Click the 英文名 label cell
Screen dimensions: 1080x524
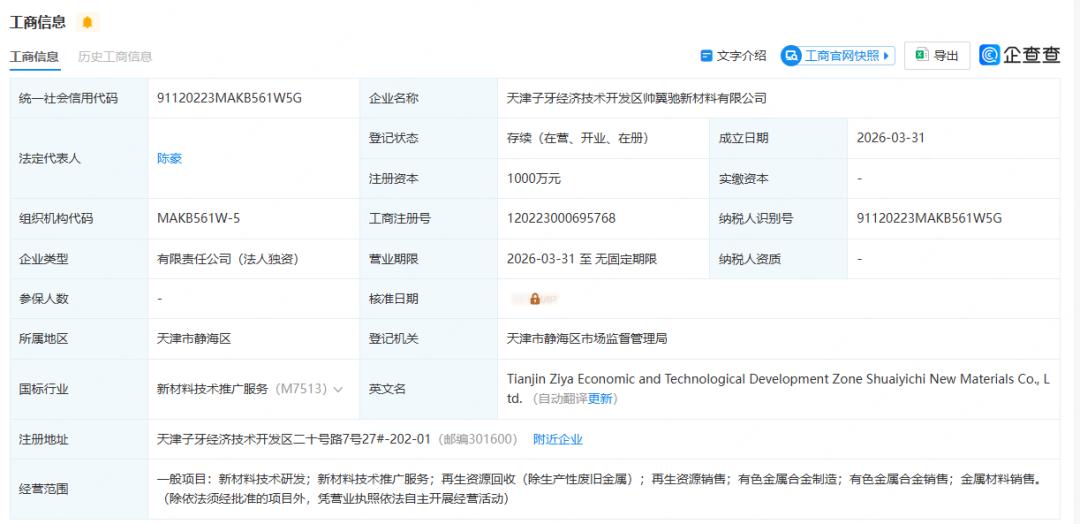(428, 389)
